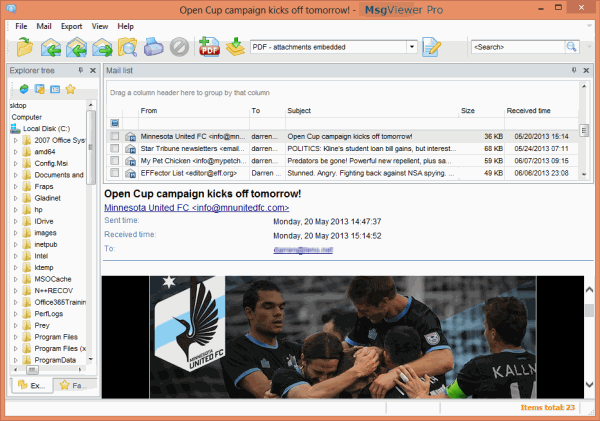Open the Help menu
Viewport: 600px width, 421px height.
coord(126,26)
